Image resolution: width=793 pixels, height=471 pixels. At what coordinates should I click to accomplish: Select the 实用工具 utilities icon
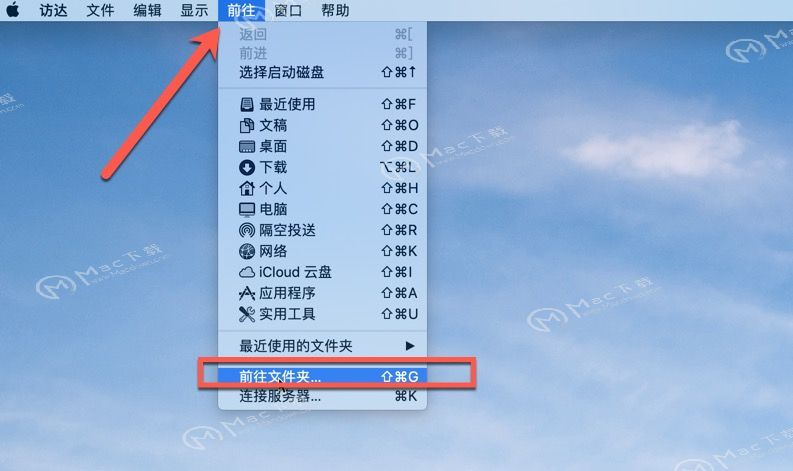(x=247, y=314)
